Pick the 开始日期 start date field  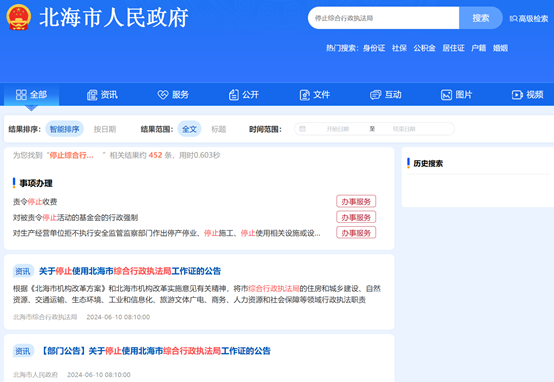click(338, 129)
